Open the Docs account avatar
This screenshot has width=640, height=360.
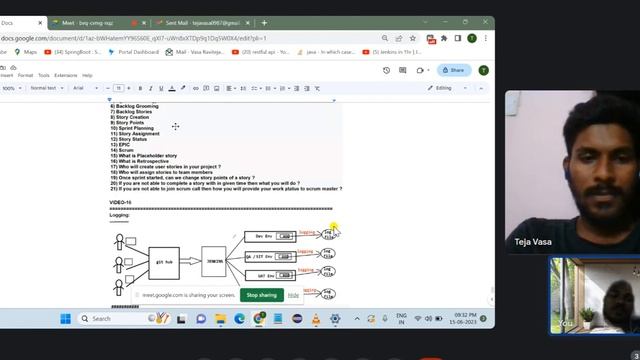tap(483, 70)
